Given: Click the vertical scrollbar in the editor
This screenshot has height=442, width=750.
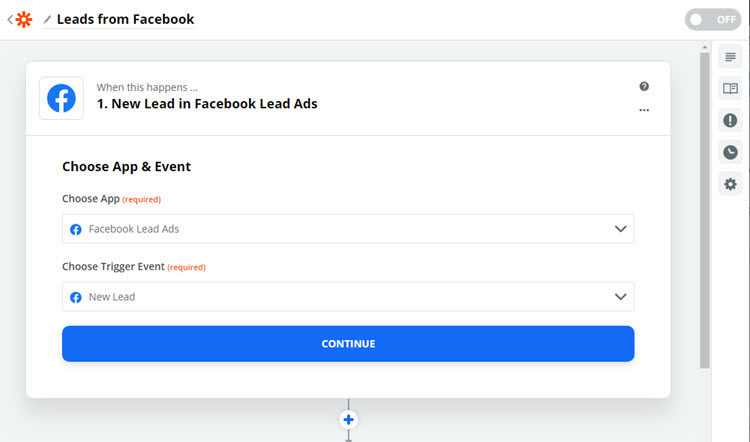Looking at the screenshot, I should 705,210.
